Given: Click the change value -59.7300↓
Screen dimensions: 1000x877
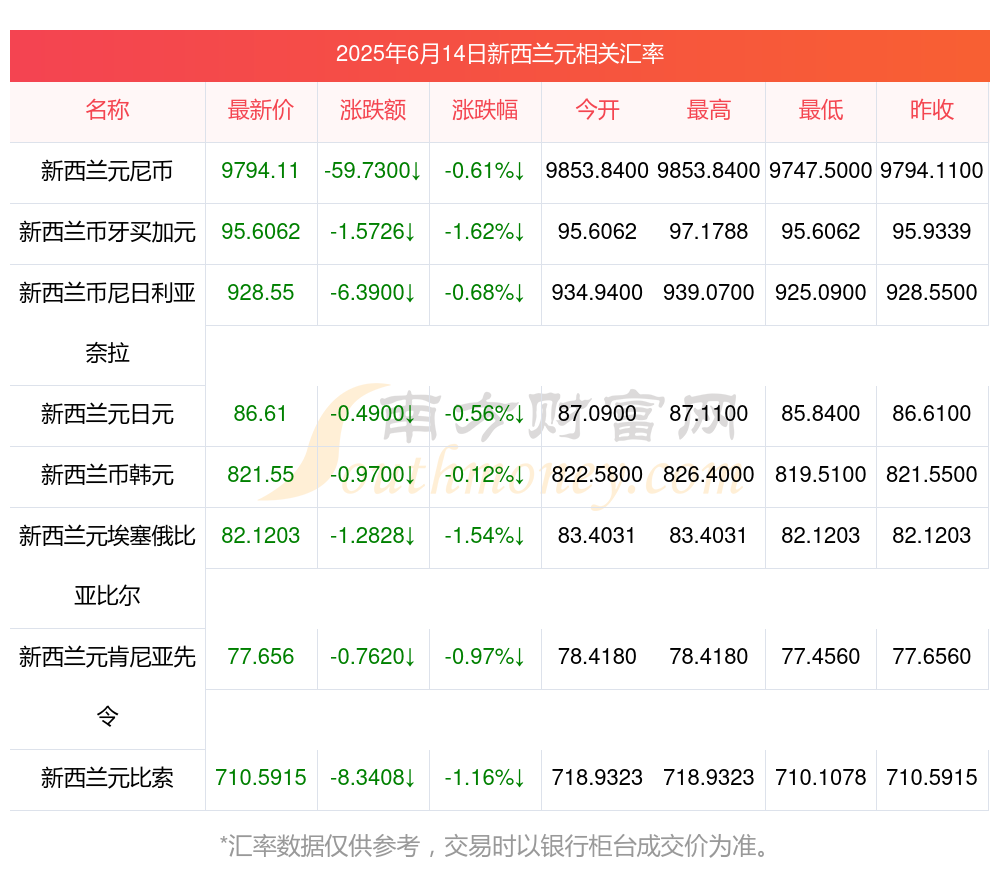Looking at the screenshot, I should click(372, 171).
